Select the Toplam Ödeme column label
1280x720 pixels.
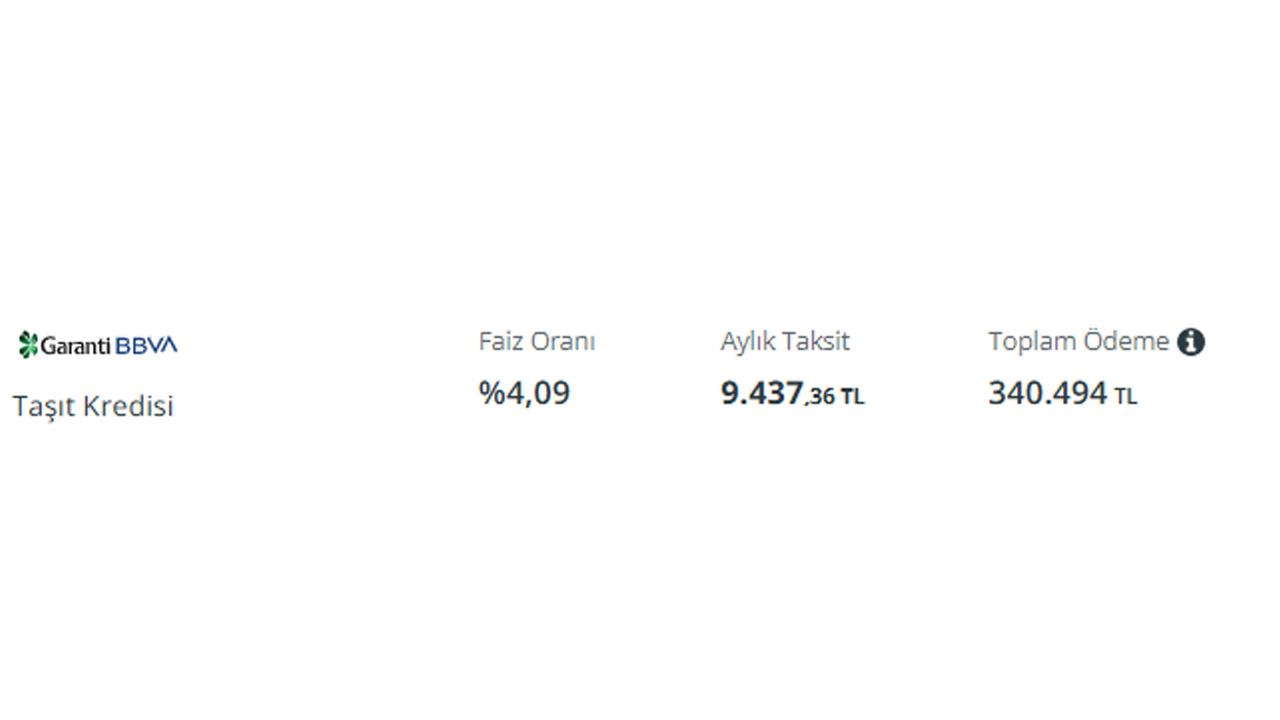(1079, 341)
